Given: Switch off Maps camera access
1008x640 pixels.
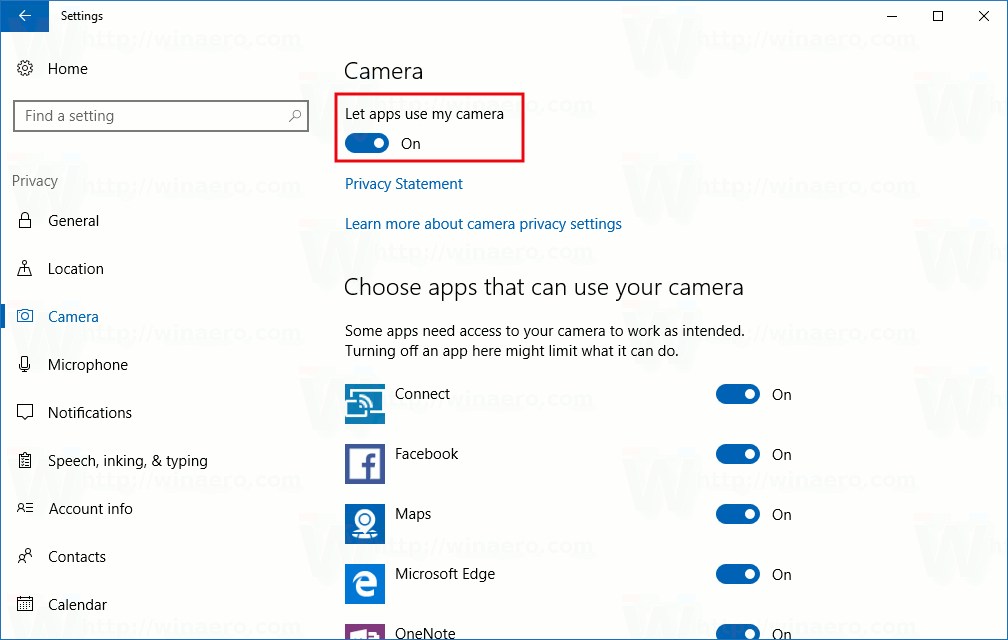Looking at the screenshot, I should [738, 515].
